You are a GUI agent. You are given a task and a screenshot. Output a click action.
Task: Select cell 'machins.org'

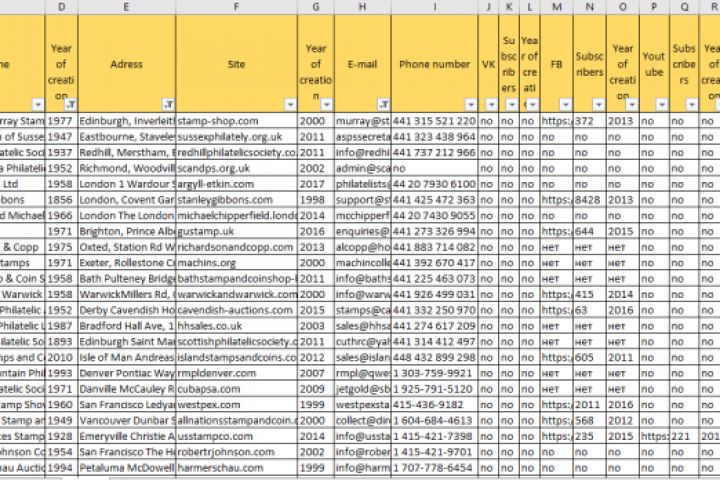coord(236,263)
